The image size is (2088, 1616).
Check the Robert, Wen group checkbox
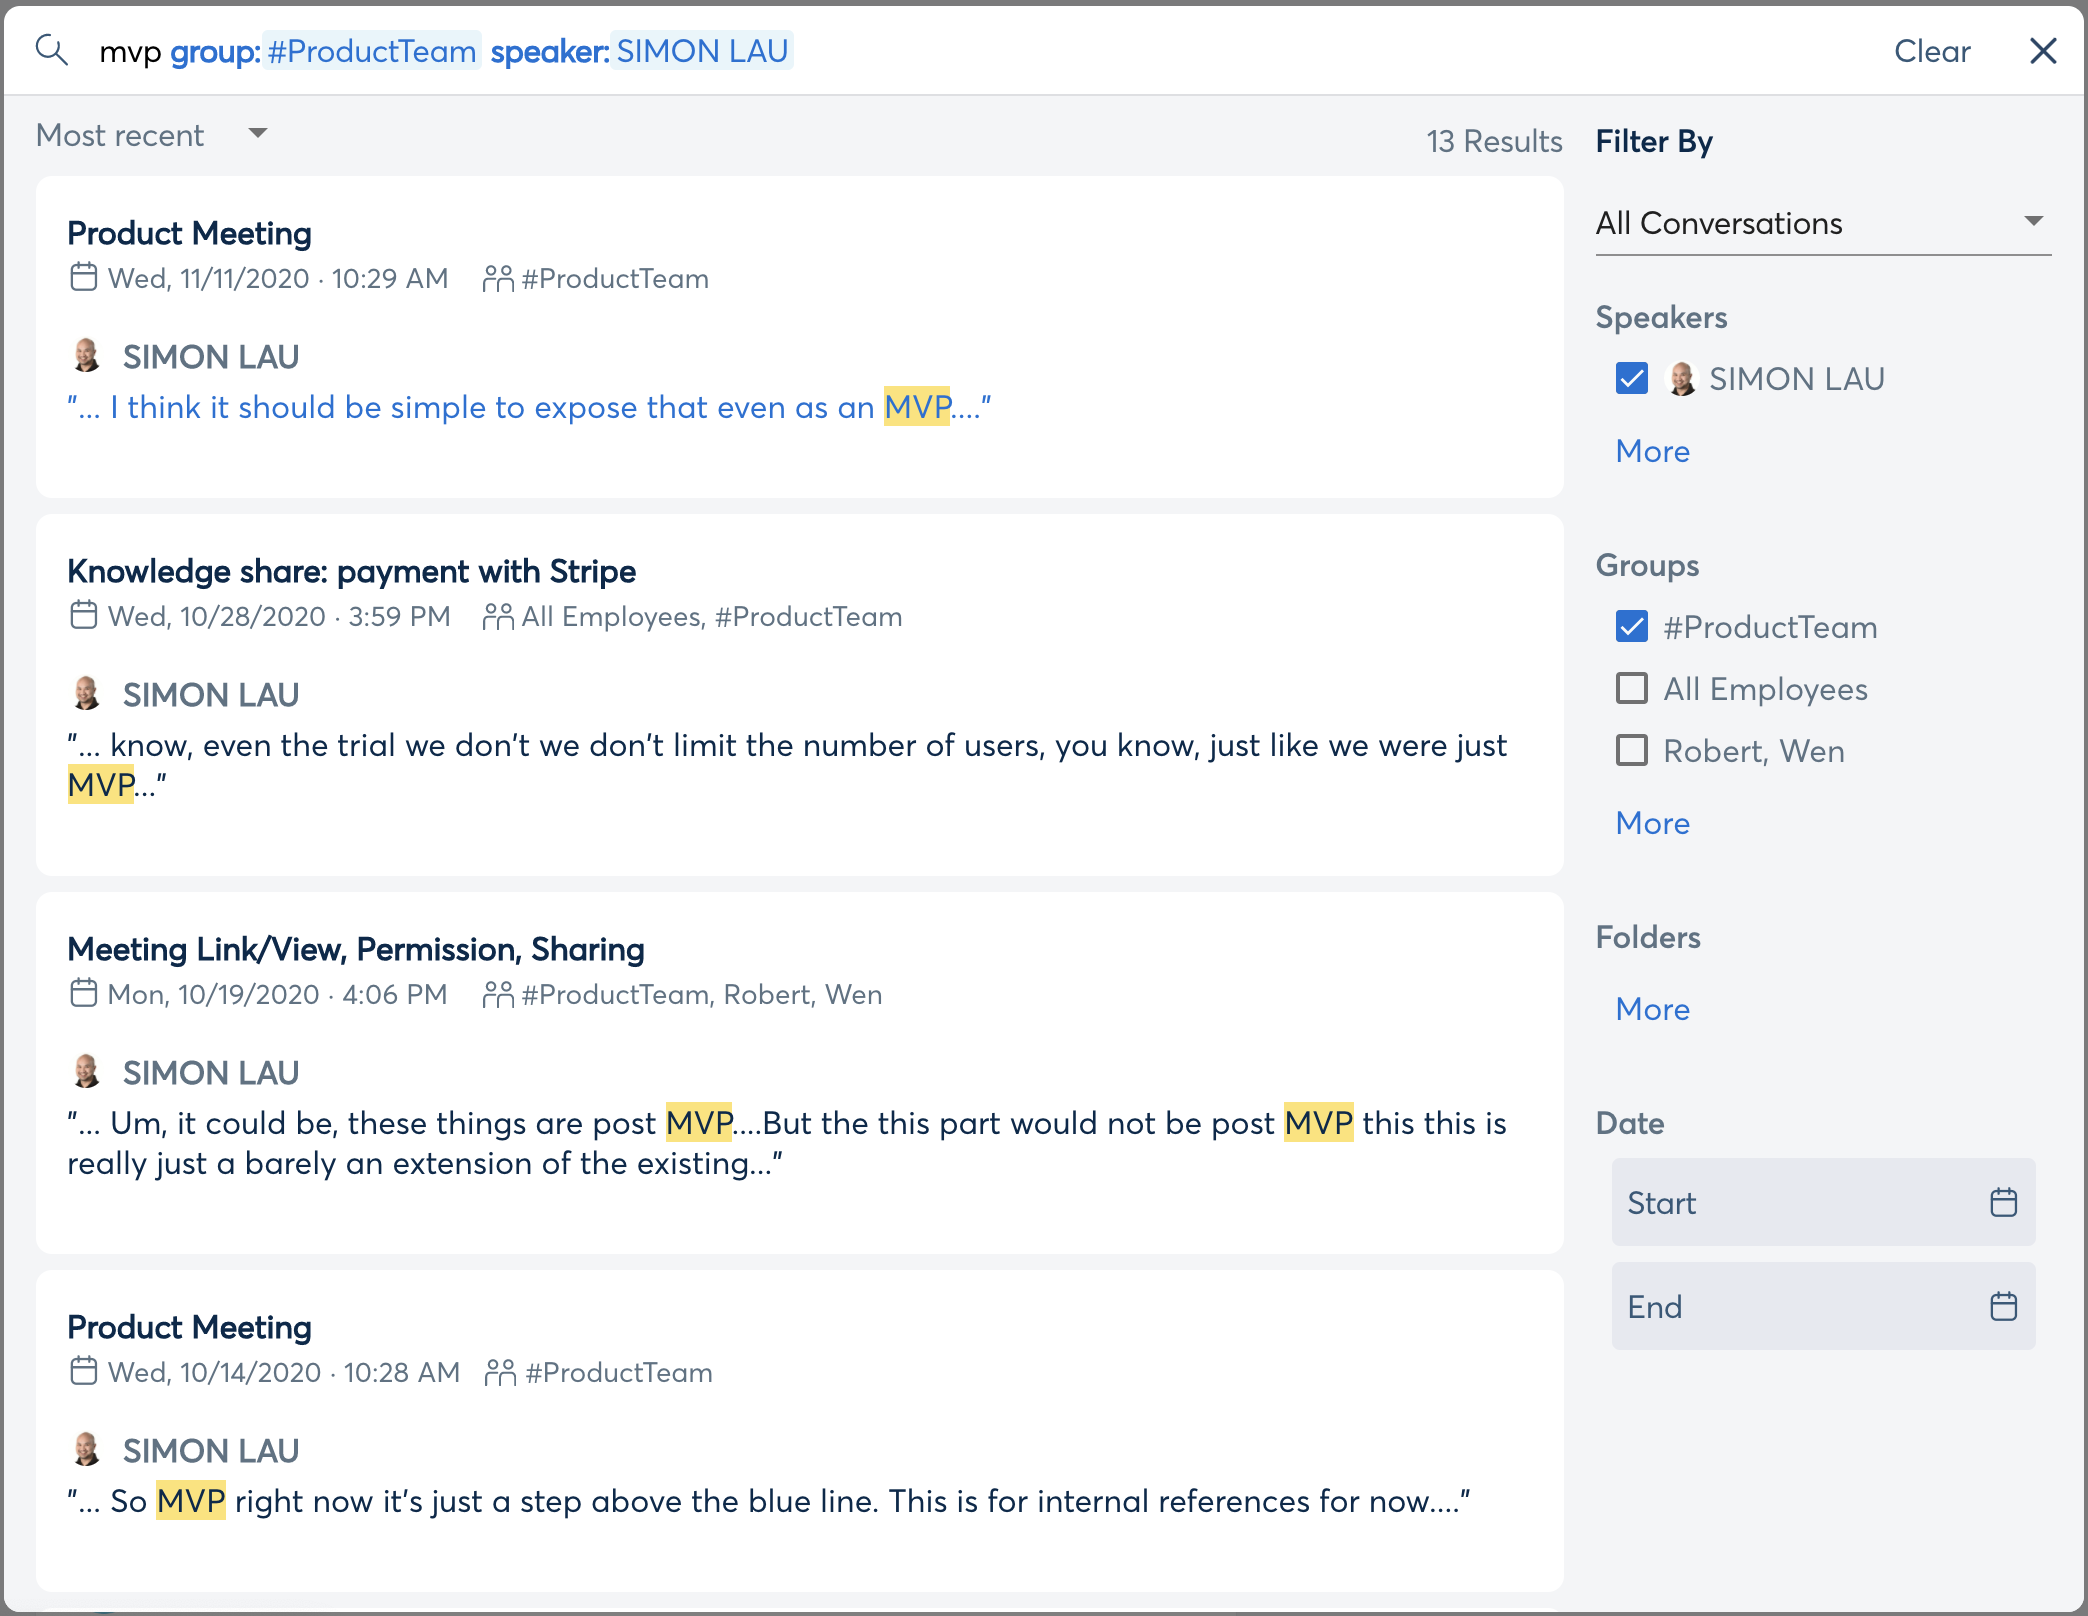[x=1631, y=750]
